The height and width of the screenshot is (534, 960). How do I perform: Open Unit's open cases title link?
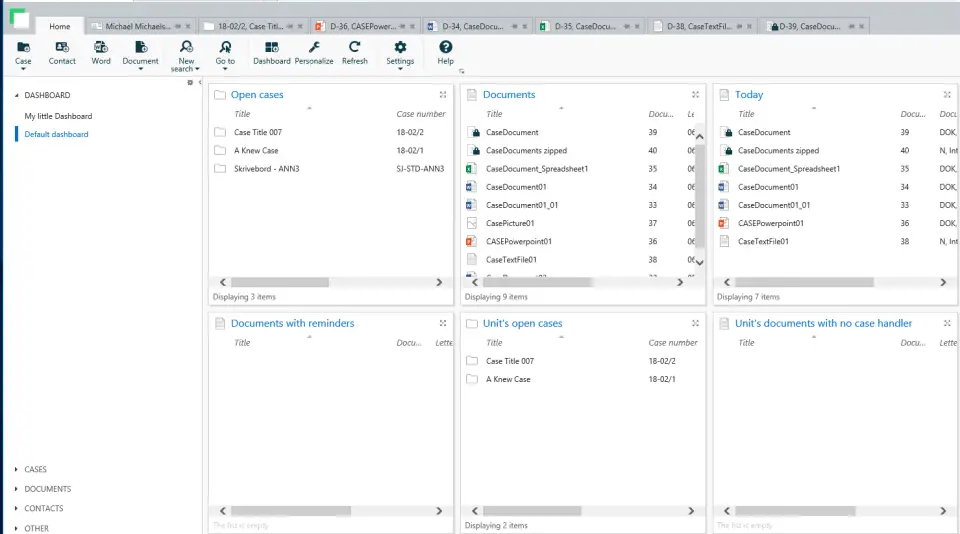522,323
